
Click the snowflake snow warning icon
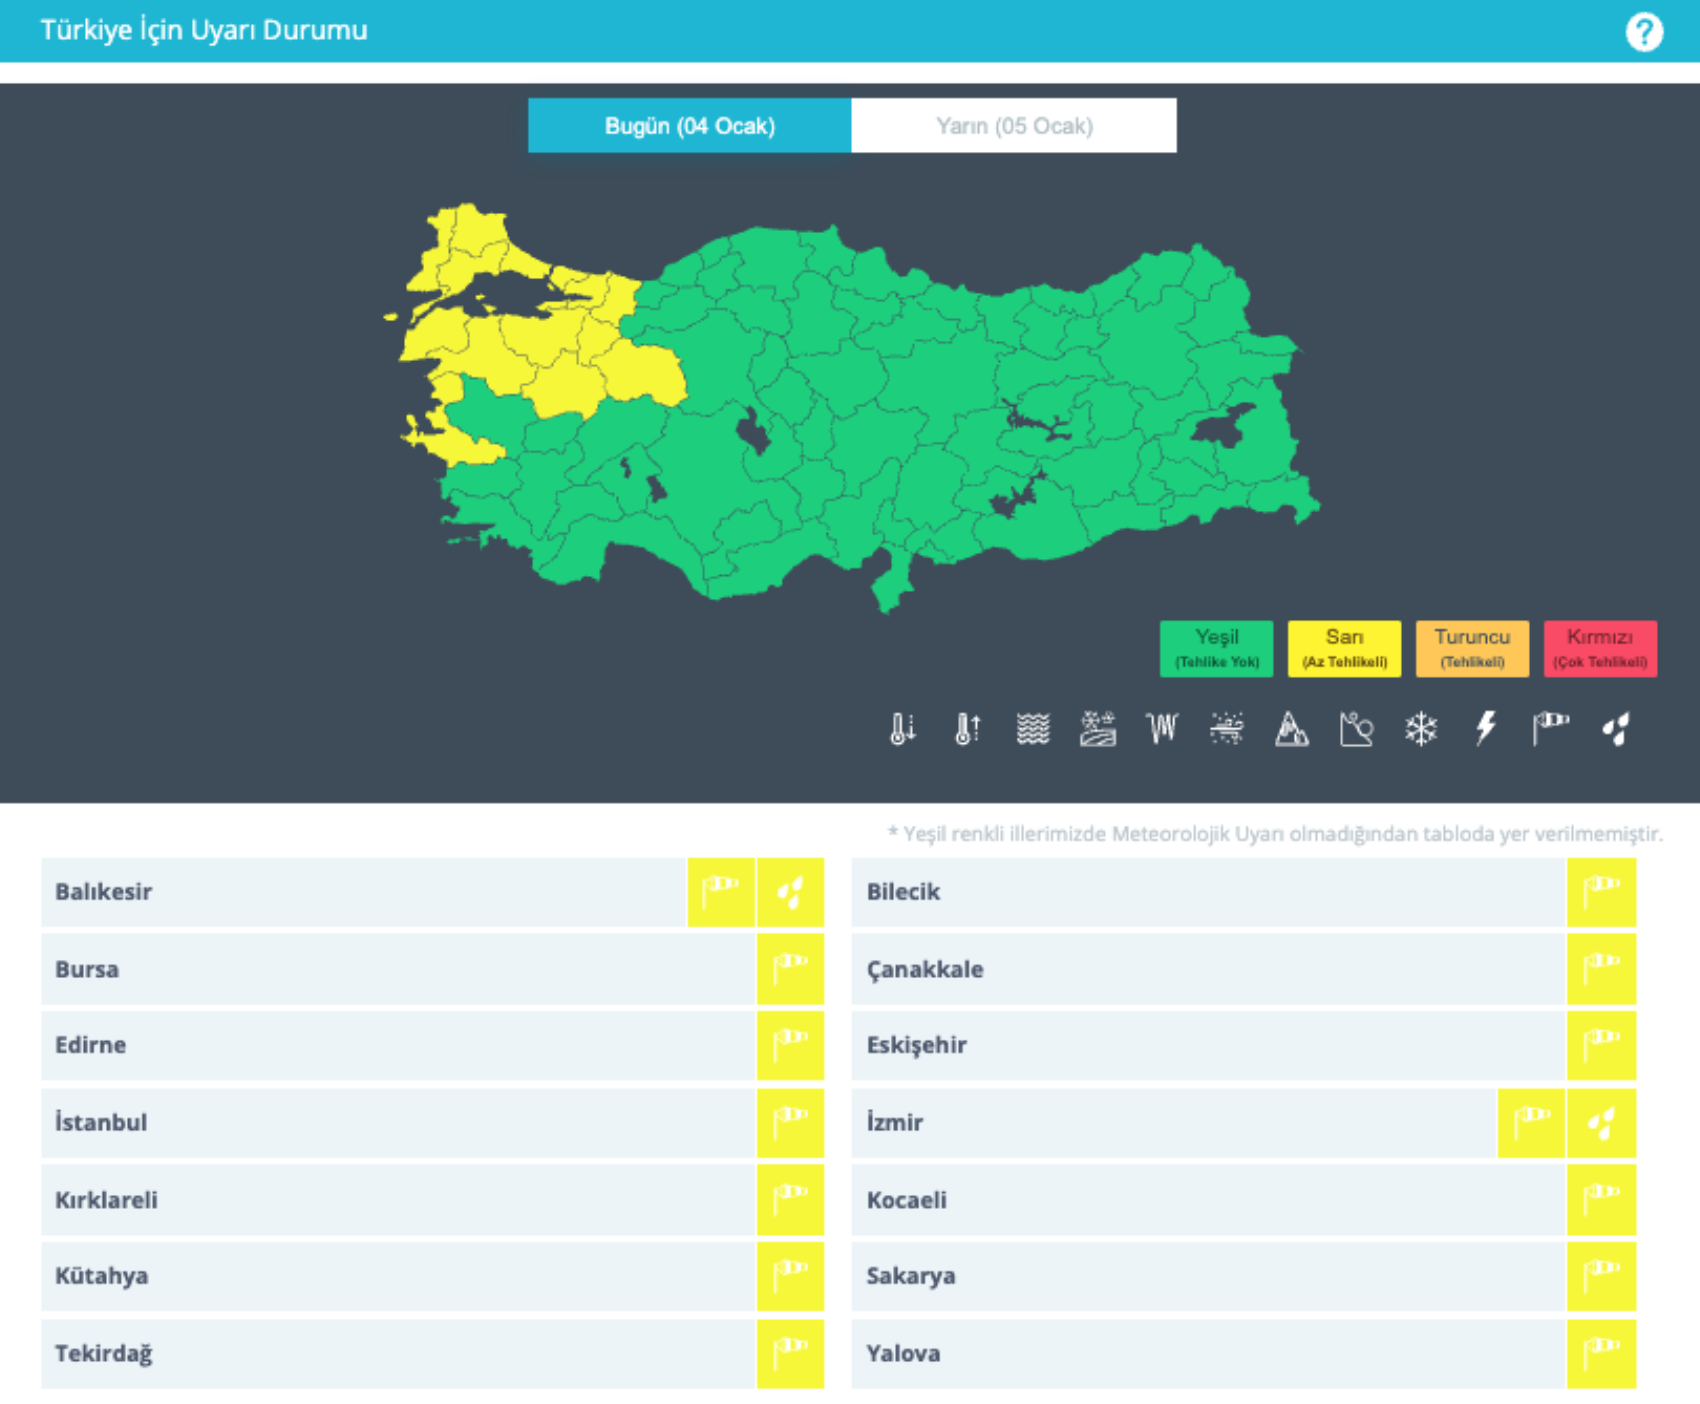pos(1420,729)
